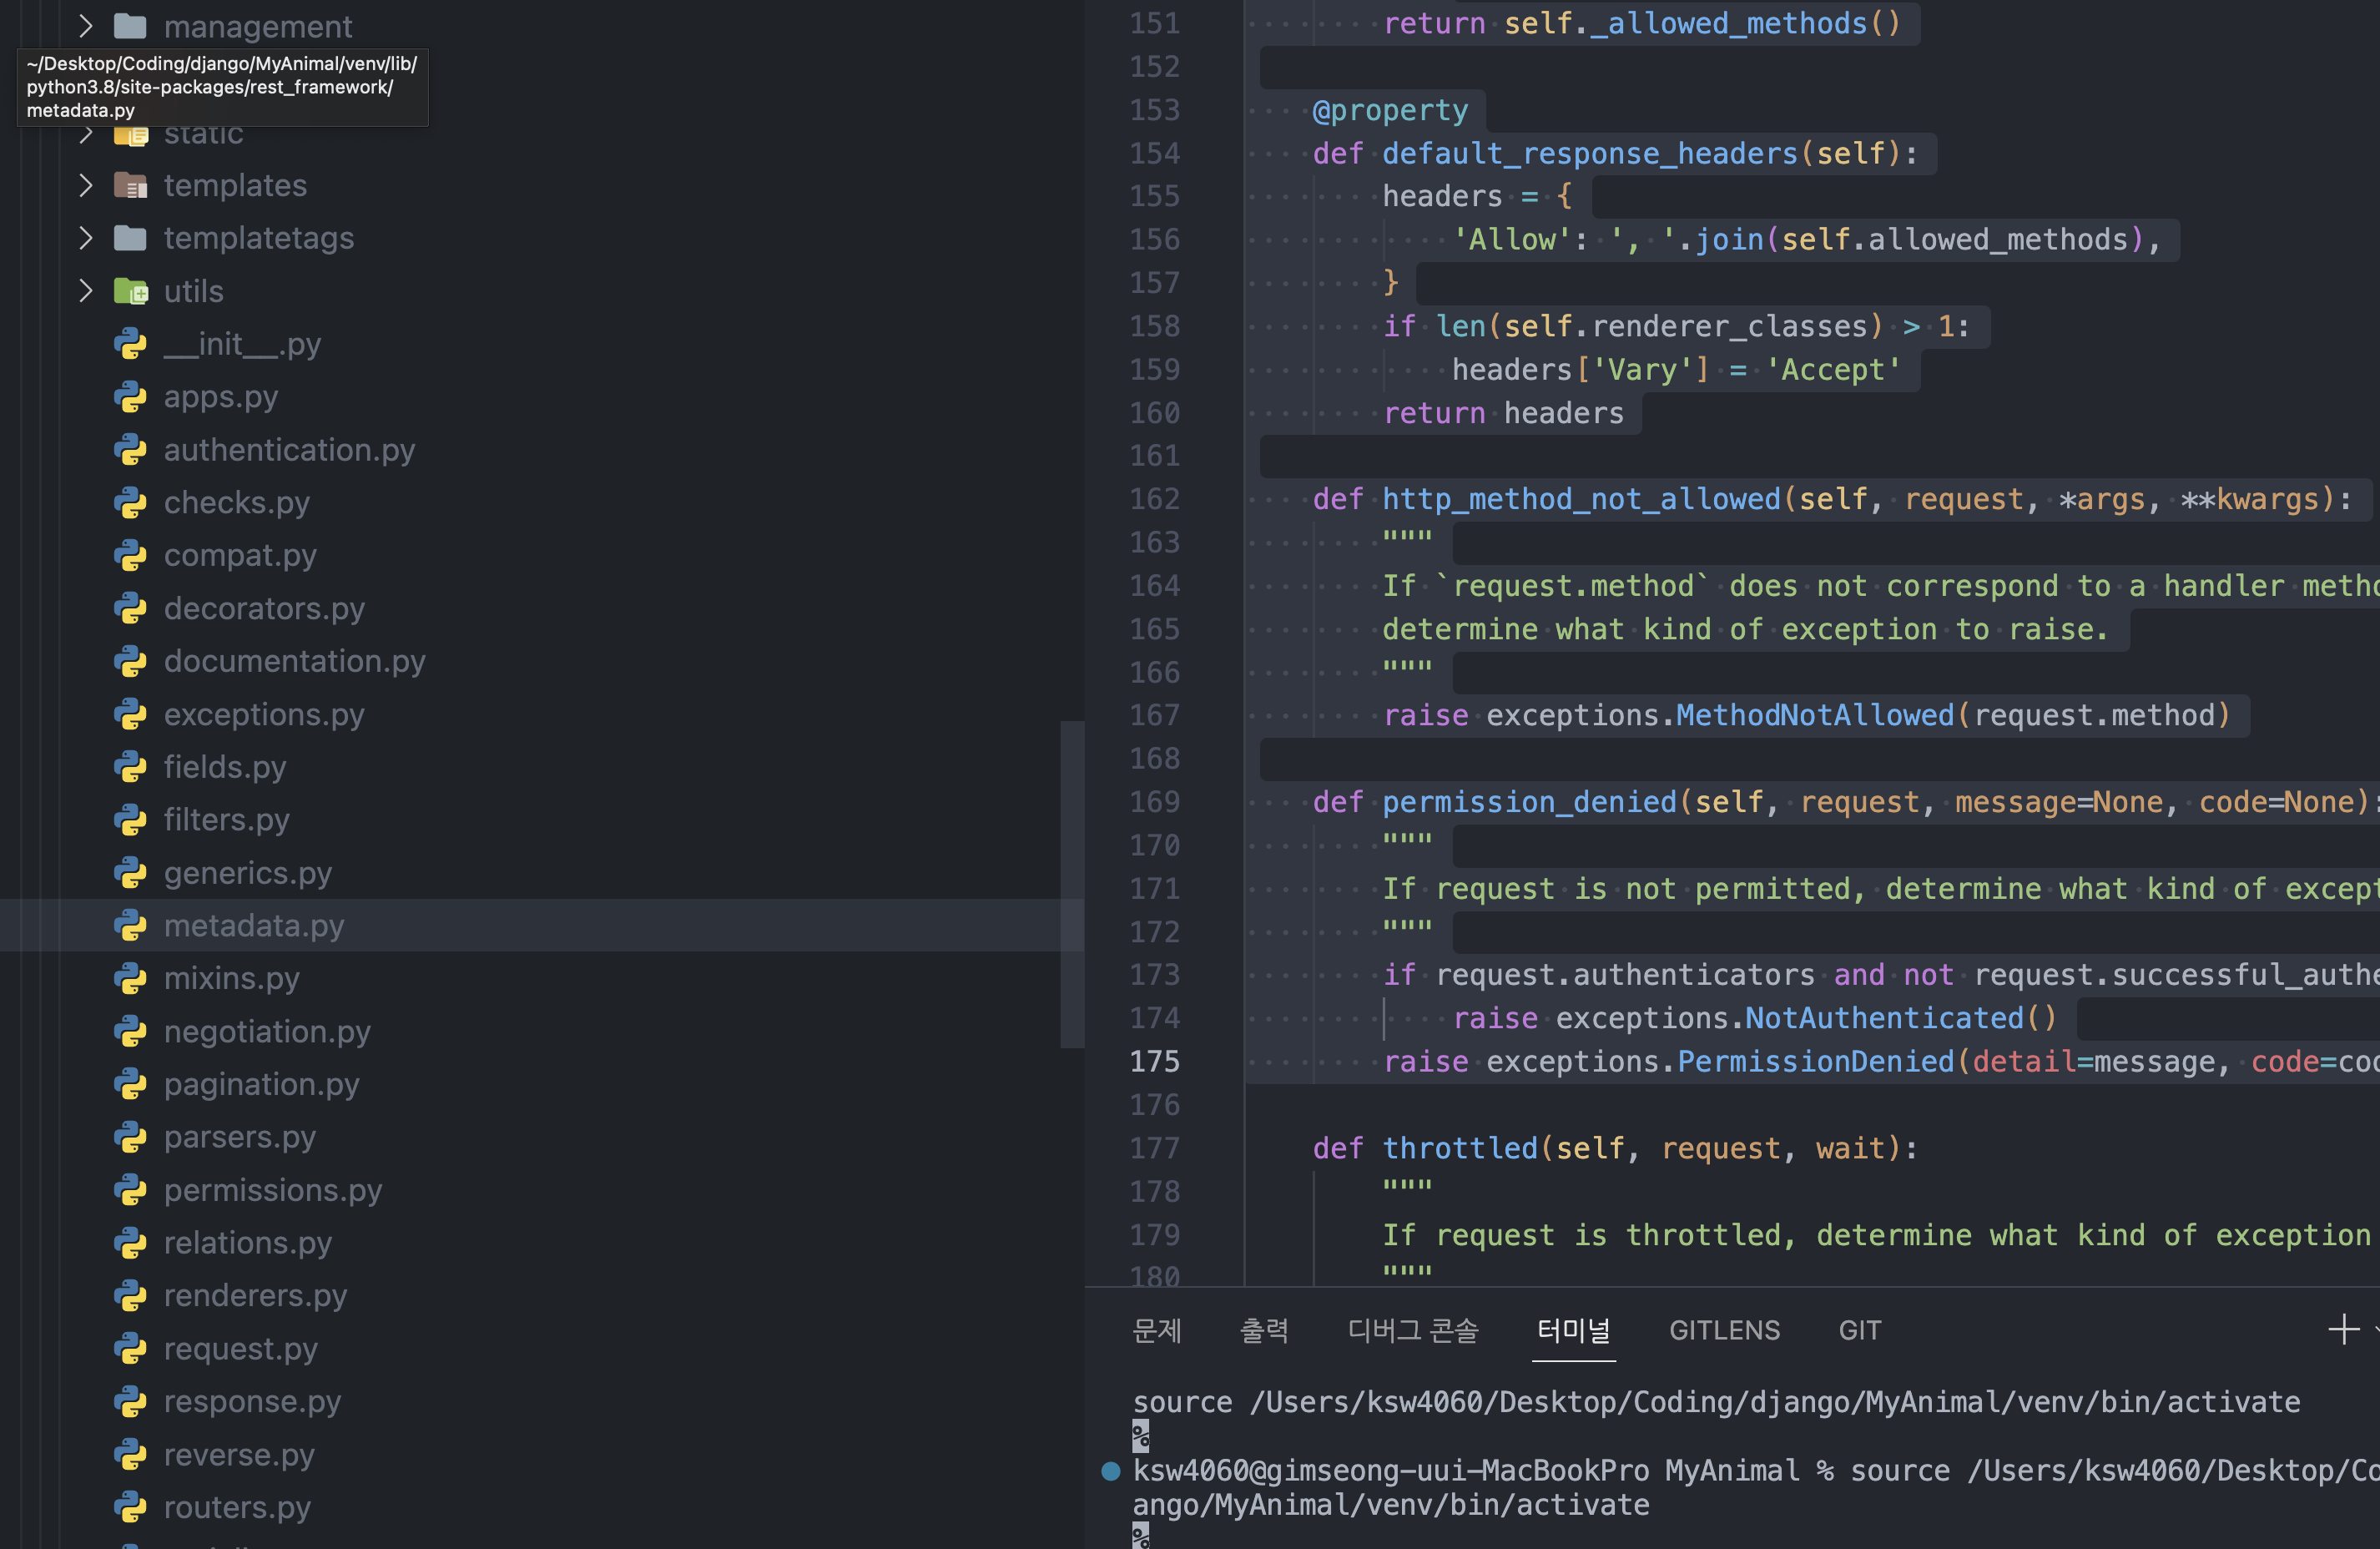
Task: Click the templates folder icon
Action: click(130, 185)
